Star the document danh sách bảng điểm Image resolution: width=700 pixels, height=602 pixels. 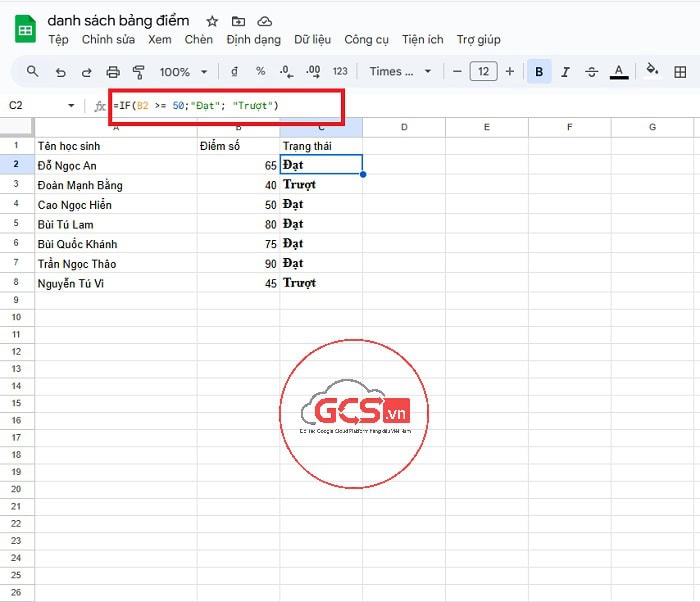tap(211, 21)
